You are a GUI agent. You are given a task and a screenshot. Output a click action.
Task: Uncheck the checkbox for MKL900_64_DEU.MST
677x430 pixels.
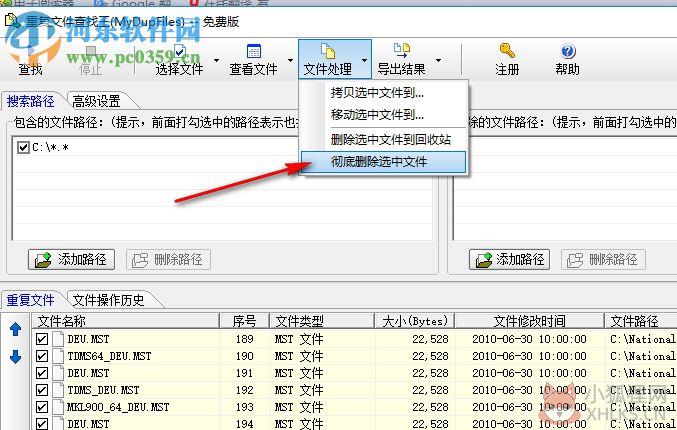tap(42, 407)
